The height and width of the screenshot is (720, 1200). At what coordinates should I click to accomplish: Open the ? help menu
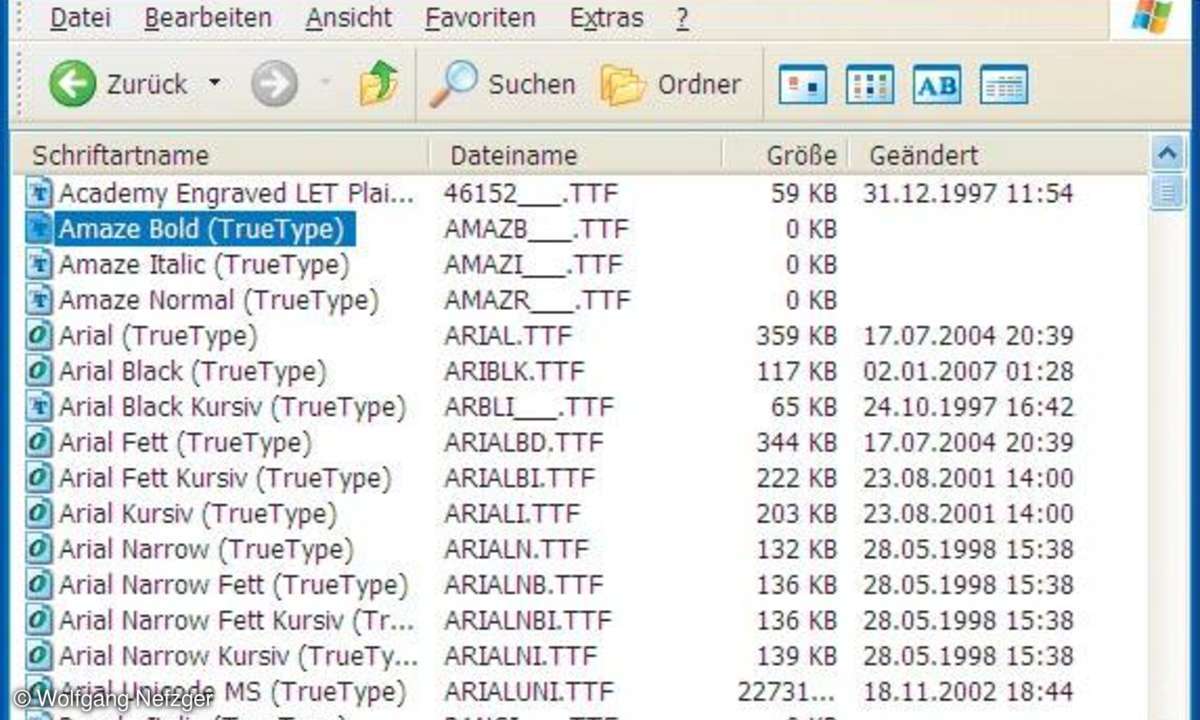682,18
